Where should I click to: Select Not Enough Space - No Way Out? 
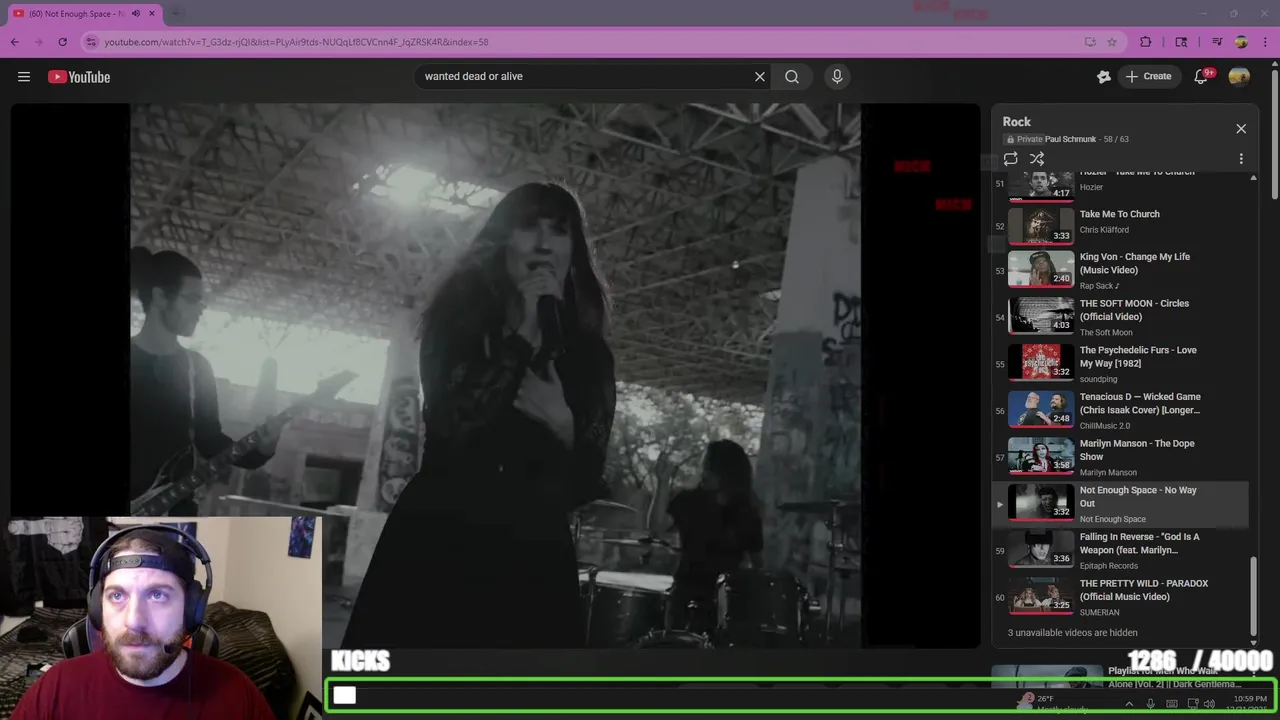pyautogui.click(x=1120, y=504)
